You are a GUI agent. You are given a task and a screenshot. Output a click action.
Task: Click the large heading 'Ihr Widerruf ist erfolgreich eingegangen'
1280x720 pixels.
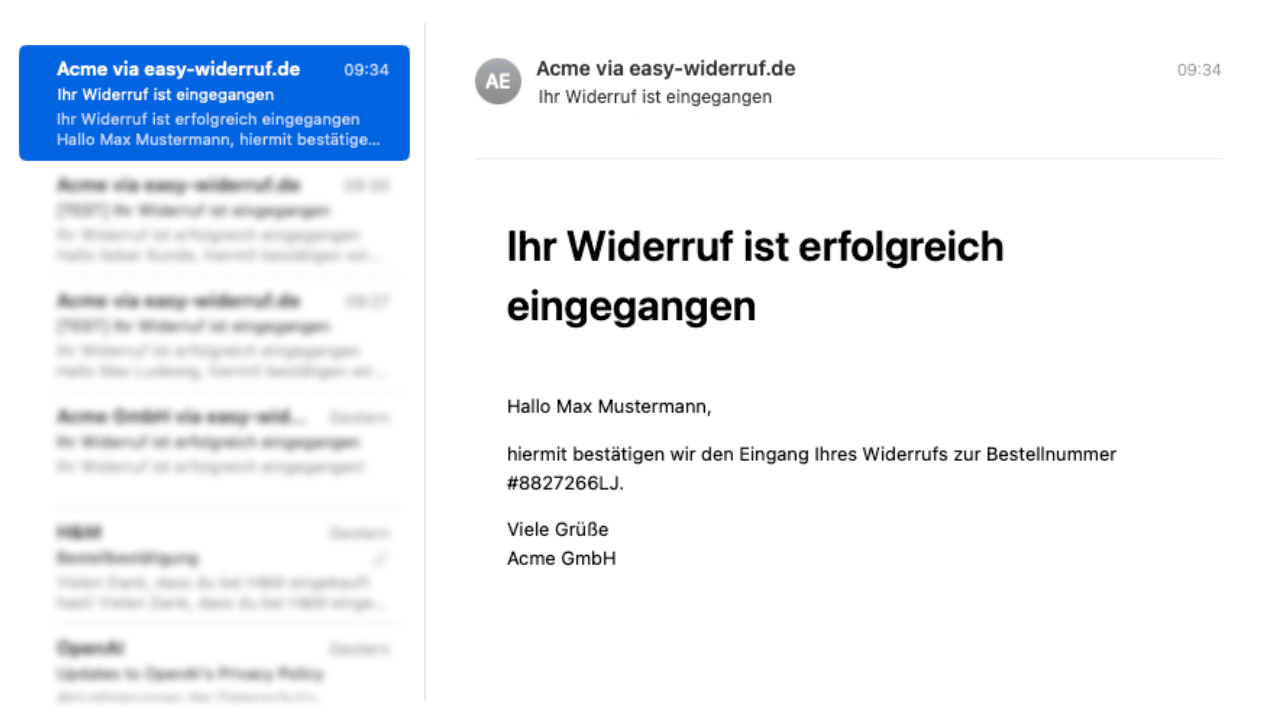[754, 276]
